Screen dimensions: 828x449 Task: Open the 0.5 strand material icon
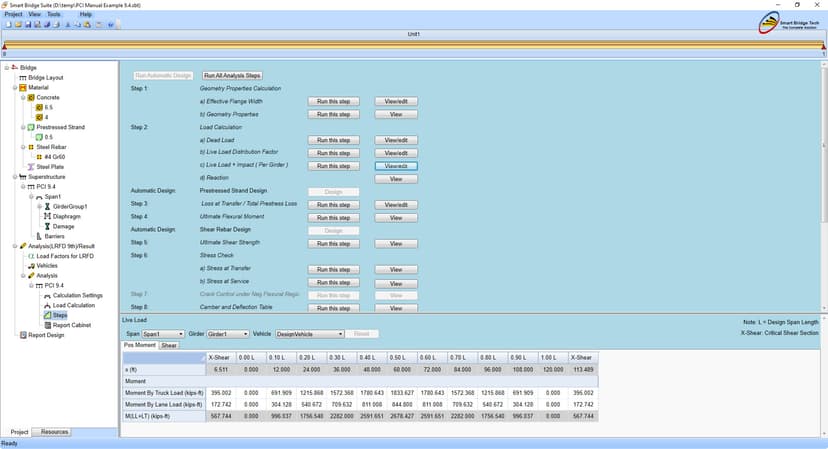pyautogui.click(x=39, y=137)
